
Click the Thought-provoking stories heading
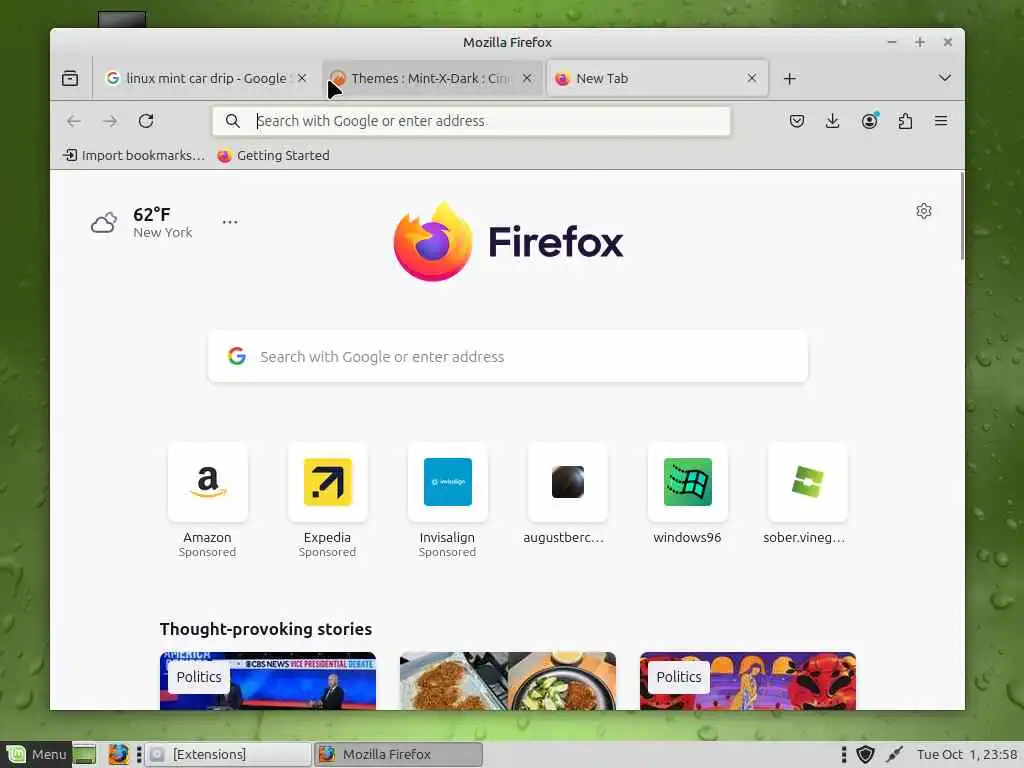(266, 629)
